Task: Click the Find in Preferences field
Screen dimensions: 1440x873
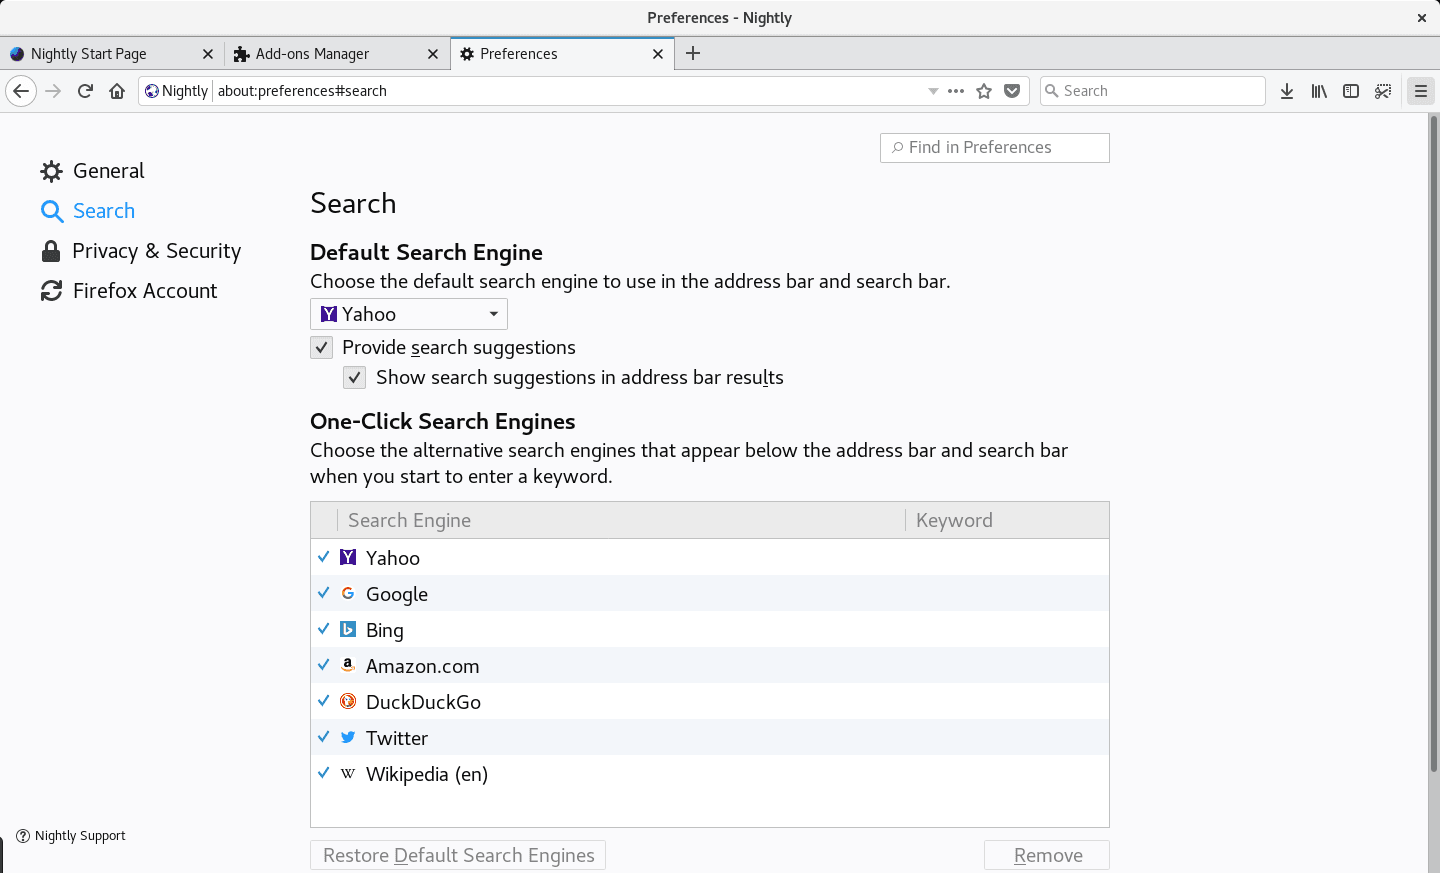Action: tap(995, 148)
